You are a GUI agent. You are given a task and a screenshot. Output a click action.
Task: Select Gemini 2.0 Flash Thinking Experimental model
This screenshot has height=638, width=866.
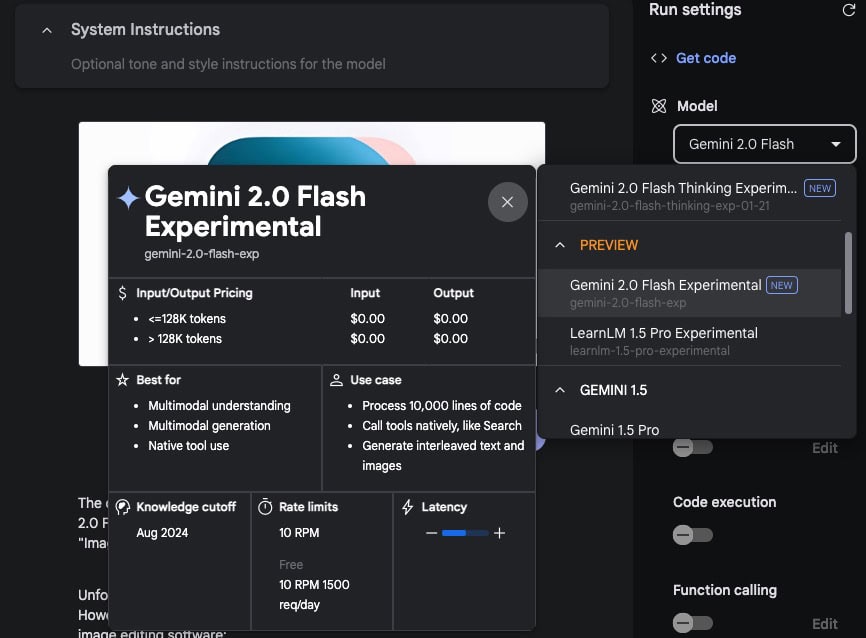pos(690,196)
